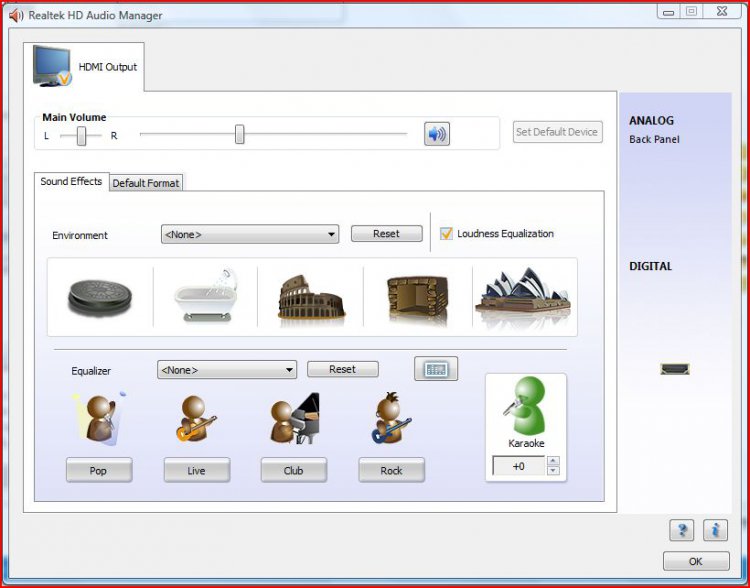Click the Karaoke label text
750x588 pixels.
pos(526,444)
